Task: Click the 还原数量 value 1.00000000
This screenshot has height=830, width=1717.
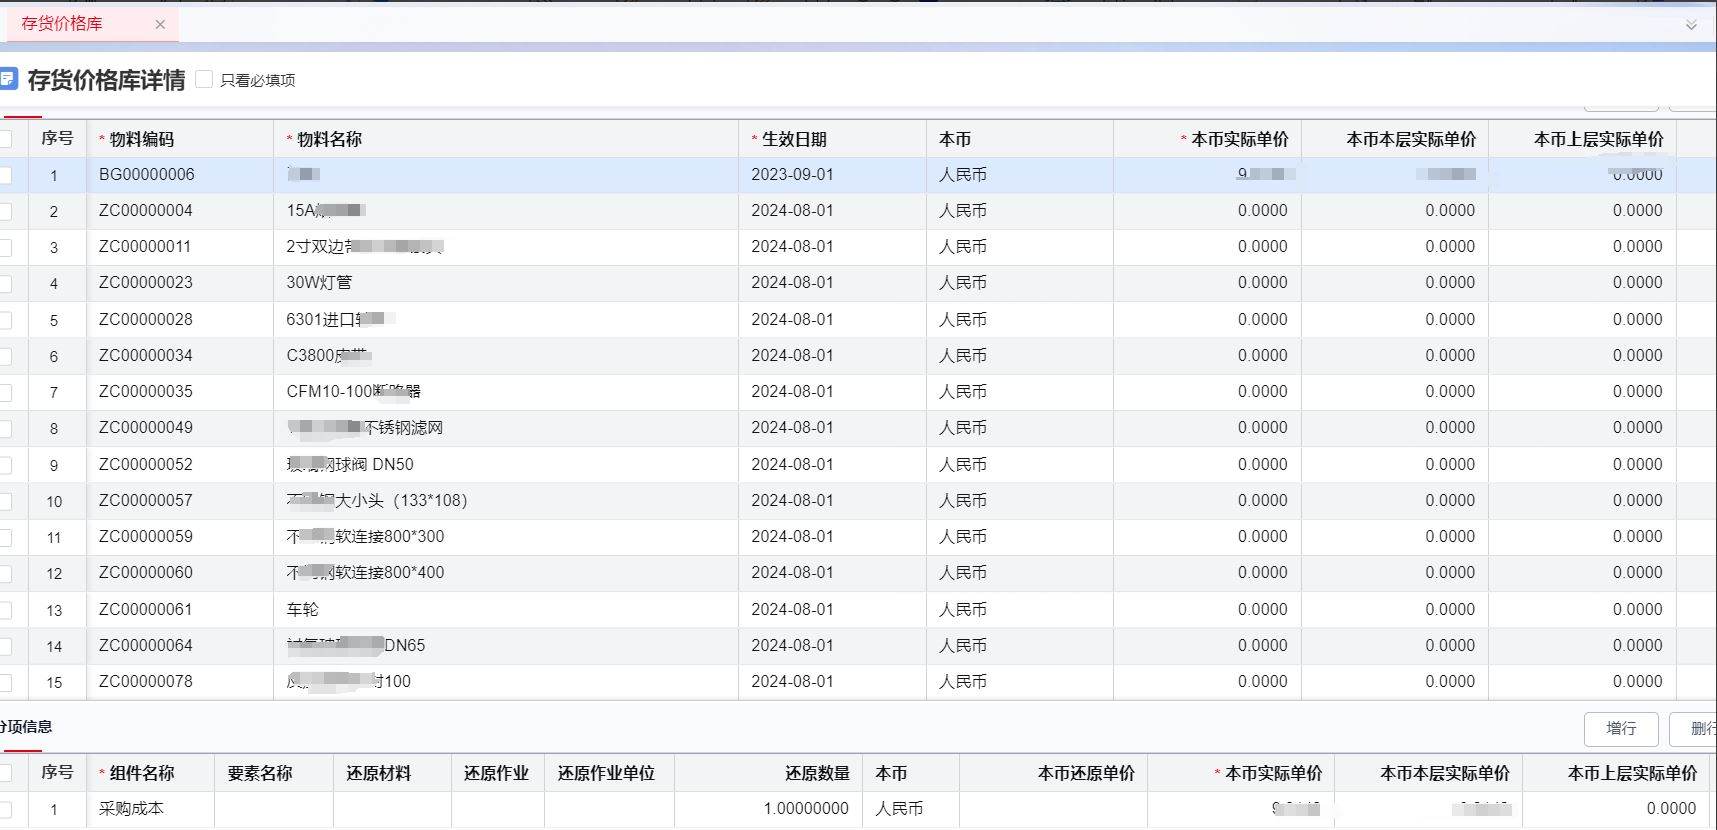Action: pos(805,809)
